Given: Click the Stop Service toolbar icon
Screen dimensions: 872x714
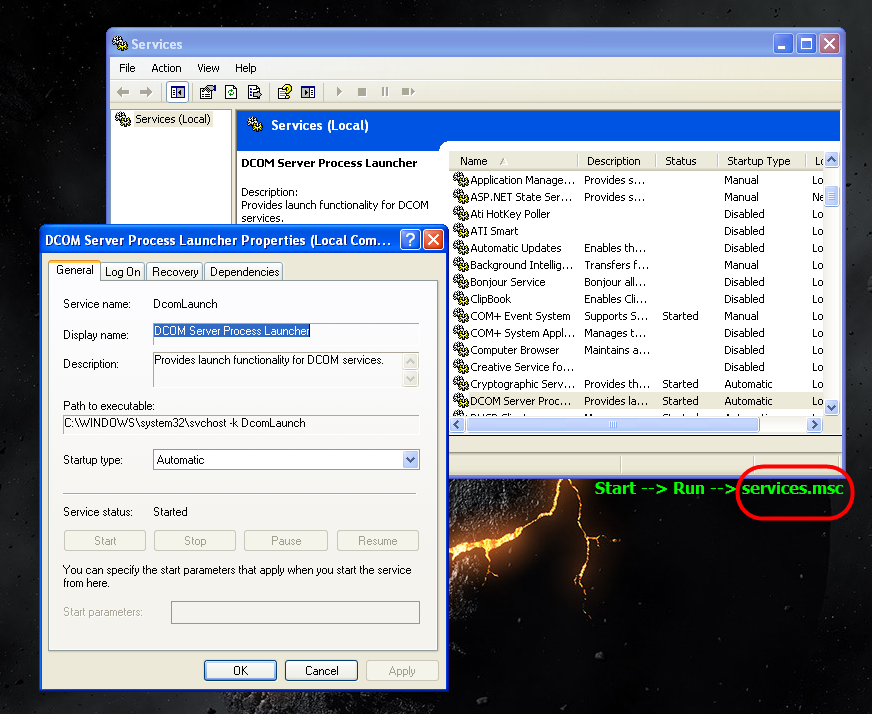Looking at the screenshot, I should pos(362,92).
